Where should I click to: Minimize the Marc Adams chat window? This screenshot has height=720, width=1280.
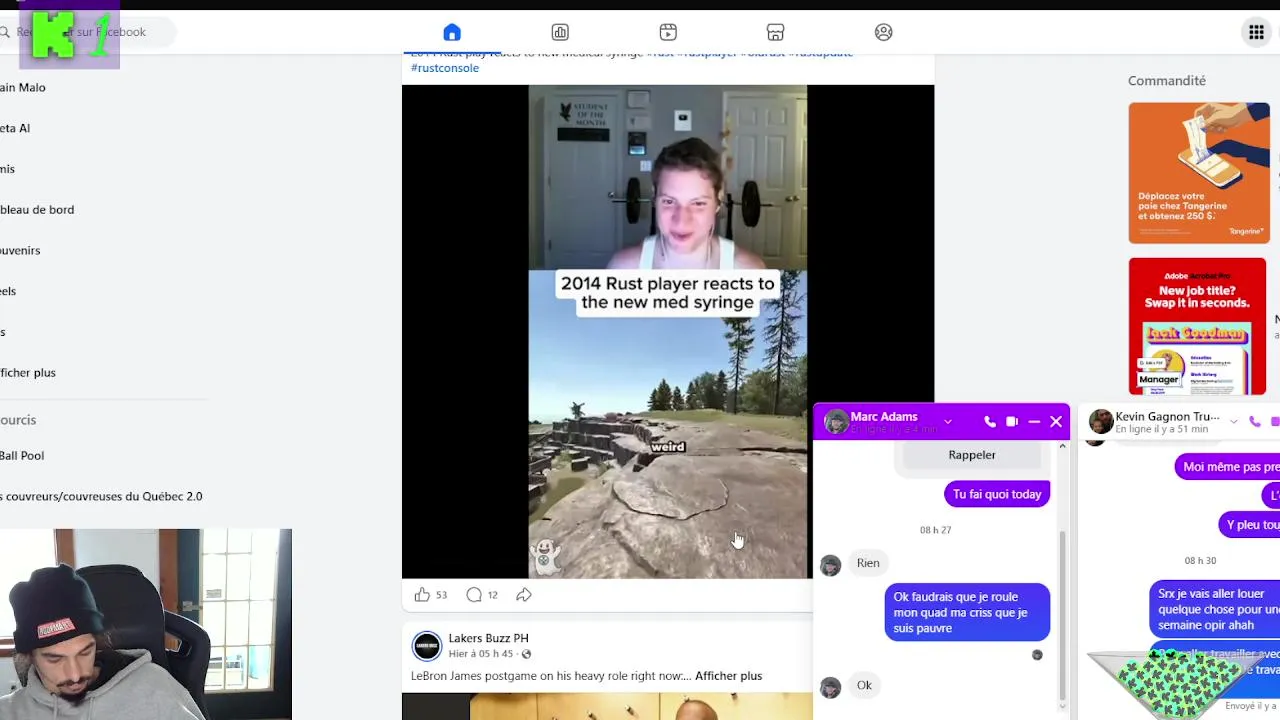pos(1034,422)
